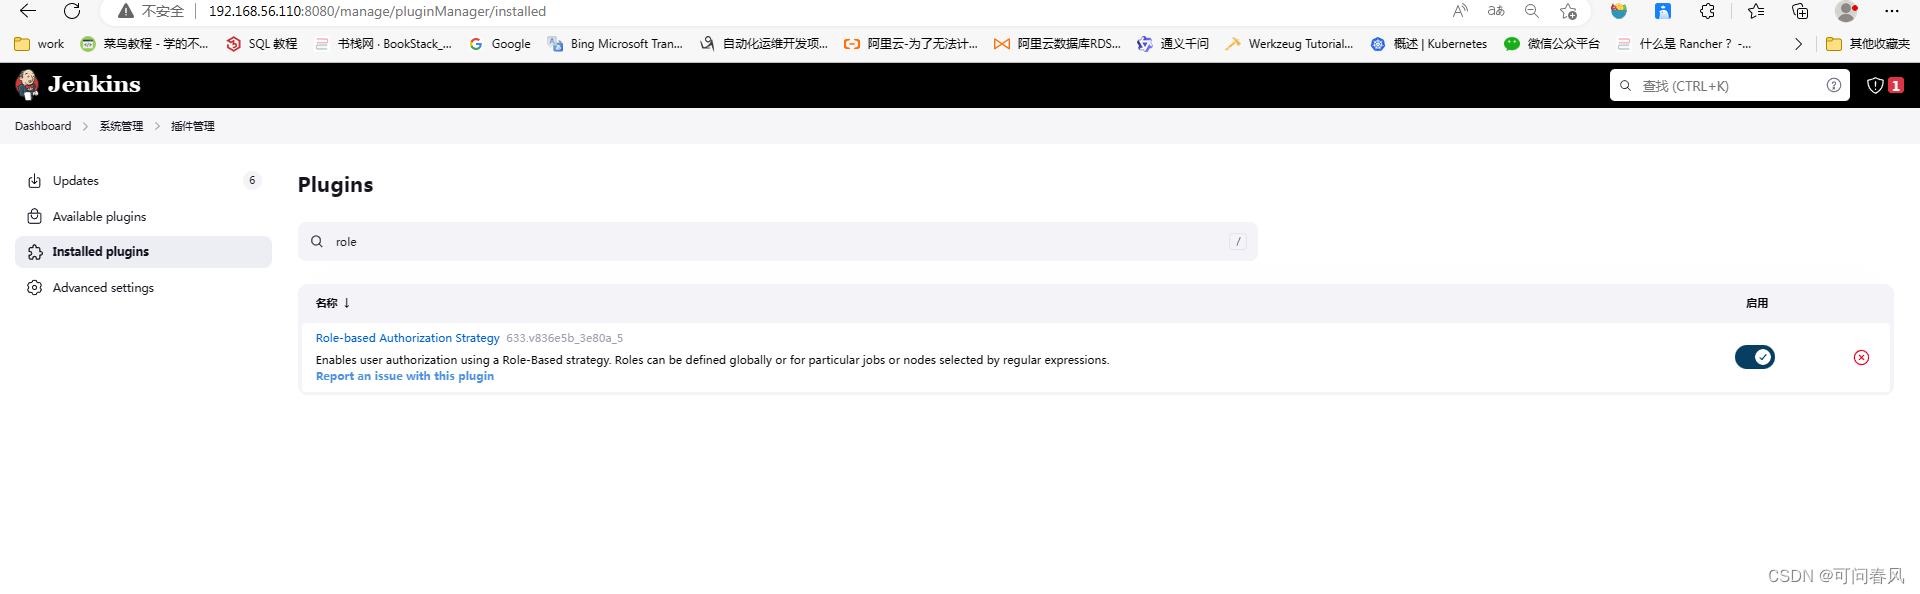Open the 概述 | Kubernetes bookmark
This screenshot has height=594, width=1920.
pyautogui.click(x=1428, y=44)
